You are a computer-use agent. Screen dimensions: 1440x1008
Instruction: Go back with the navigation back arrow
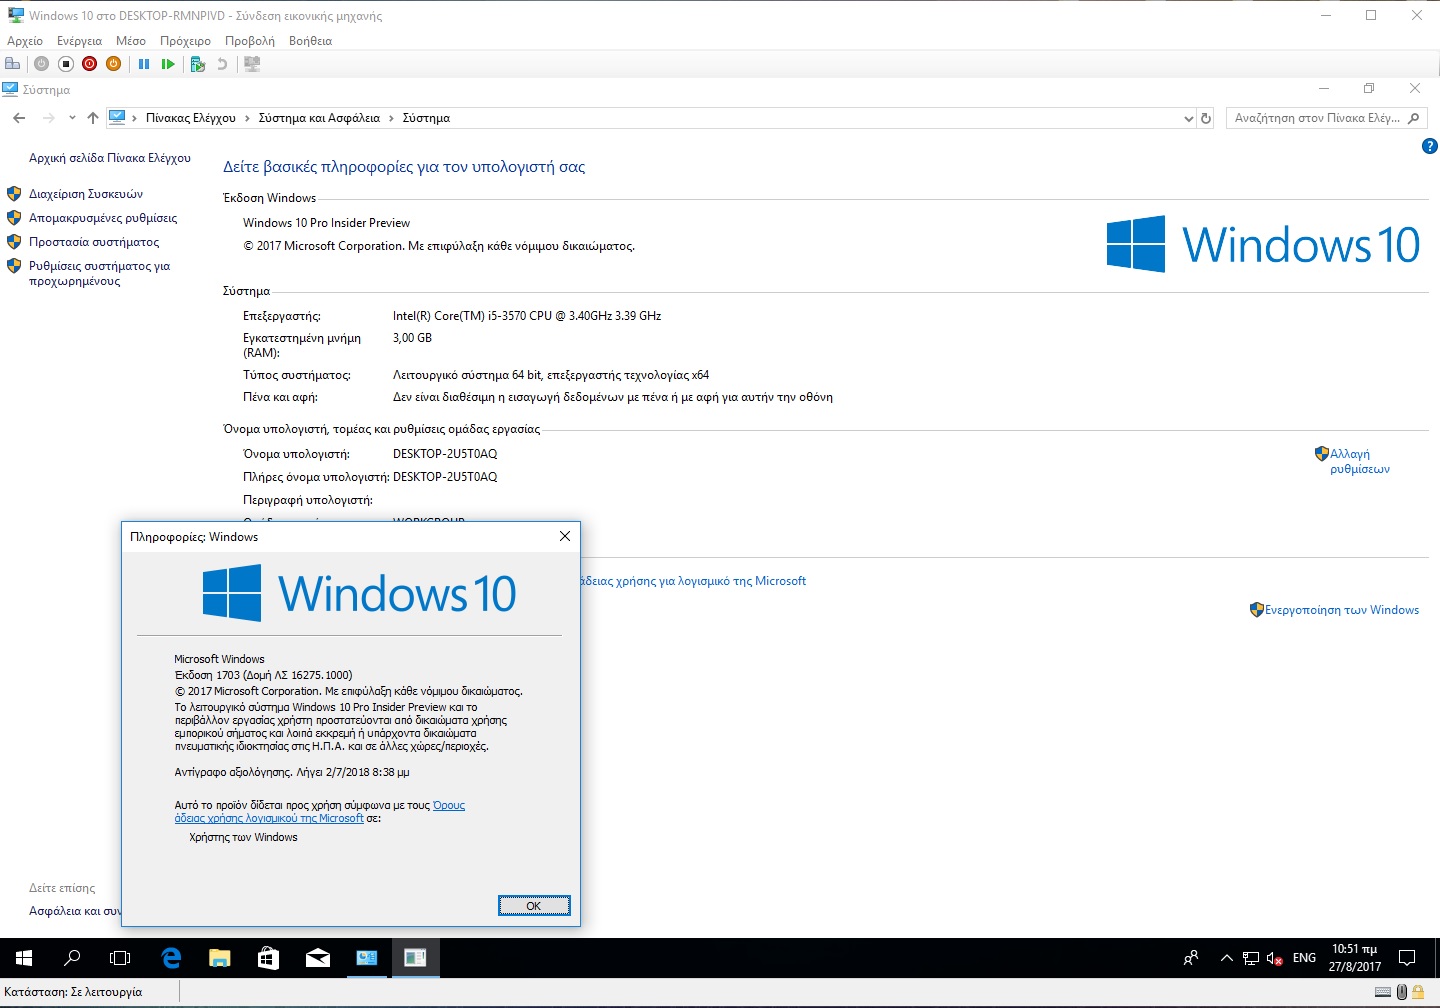coord(19,118)
